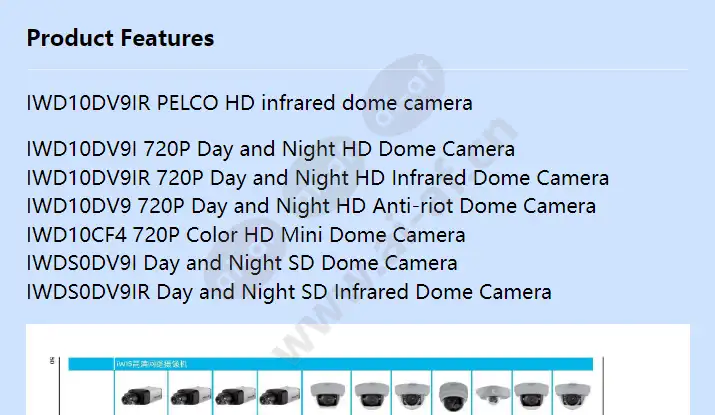Click the tall dark-lens dome camera image
This screenshot has width=715, height=415.
[452, 397]
